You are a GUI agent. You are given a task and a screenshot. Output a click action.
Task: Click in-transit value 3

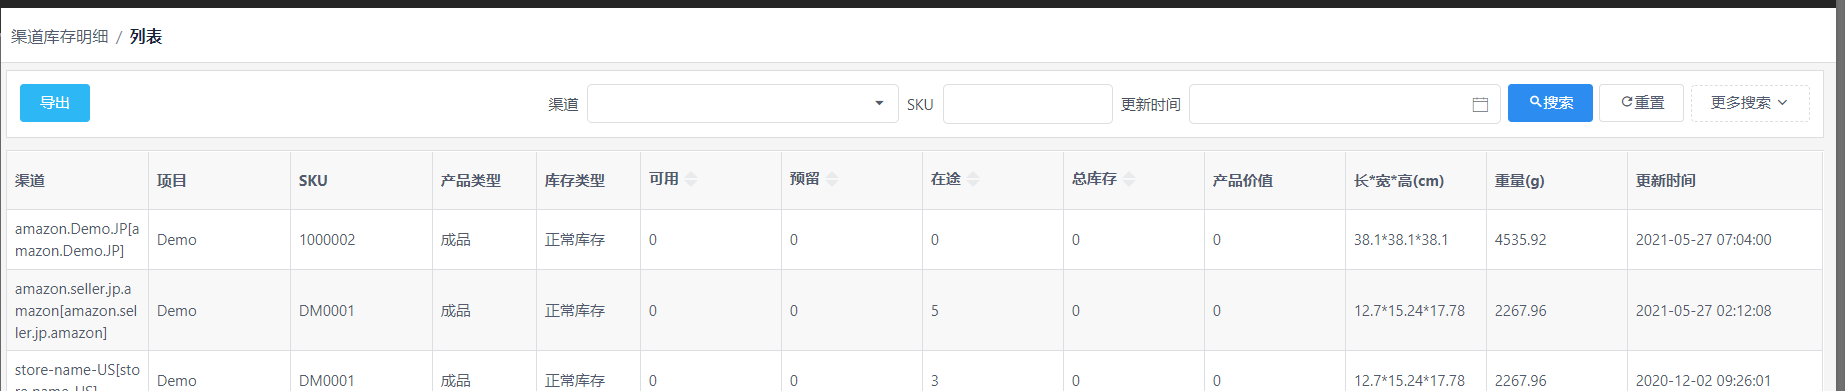(935, 381)
